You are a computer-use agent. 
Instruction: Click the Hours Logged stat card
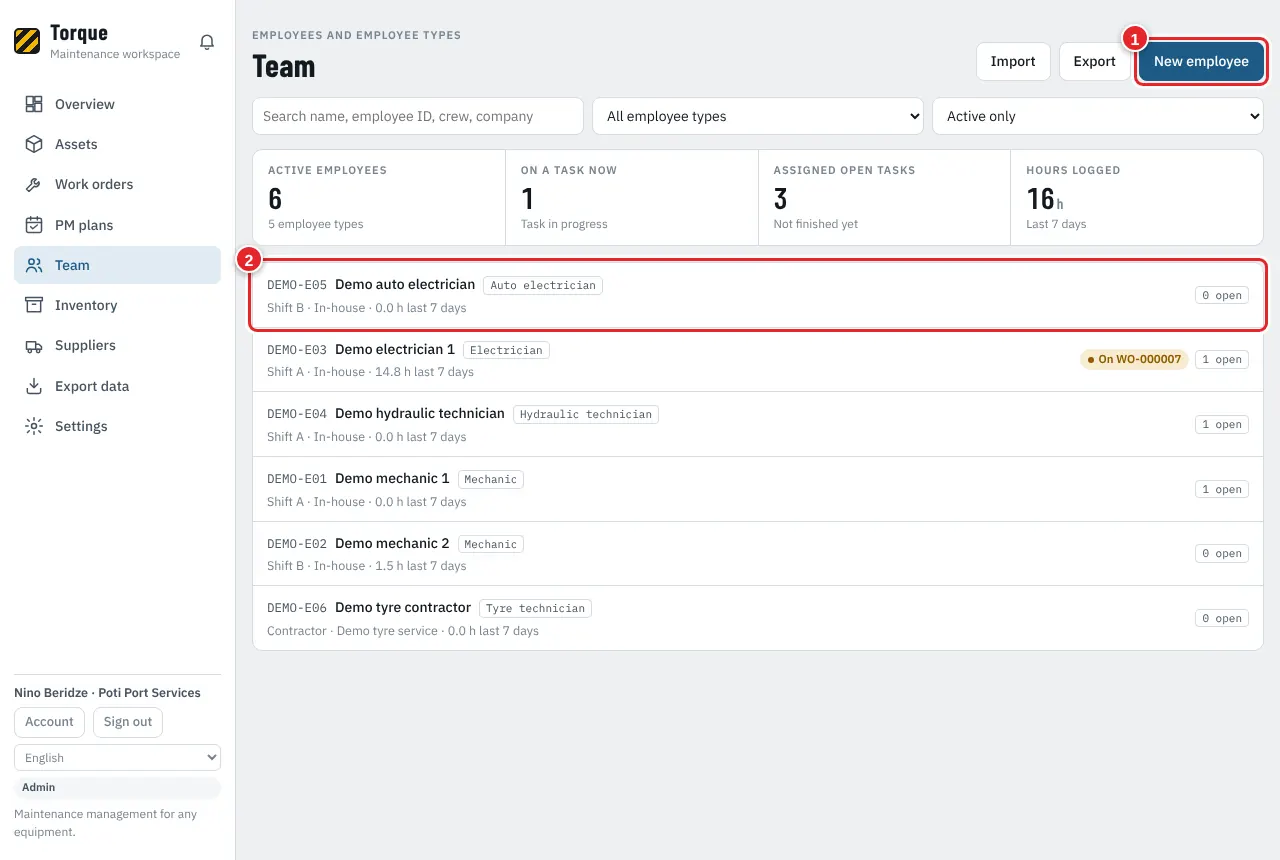click(1138, 198)
